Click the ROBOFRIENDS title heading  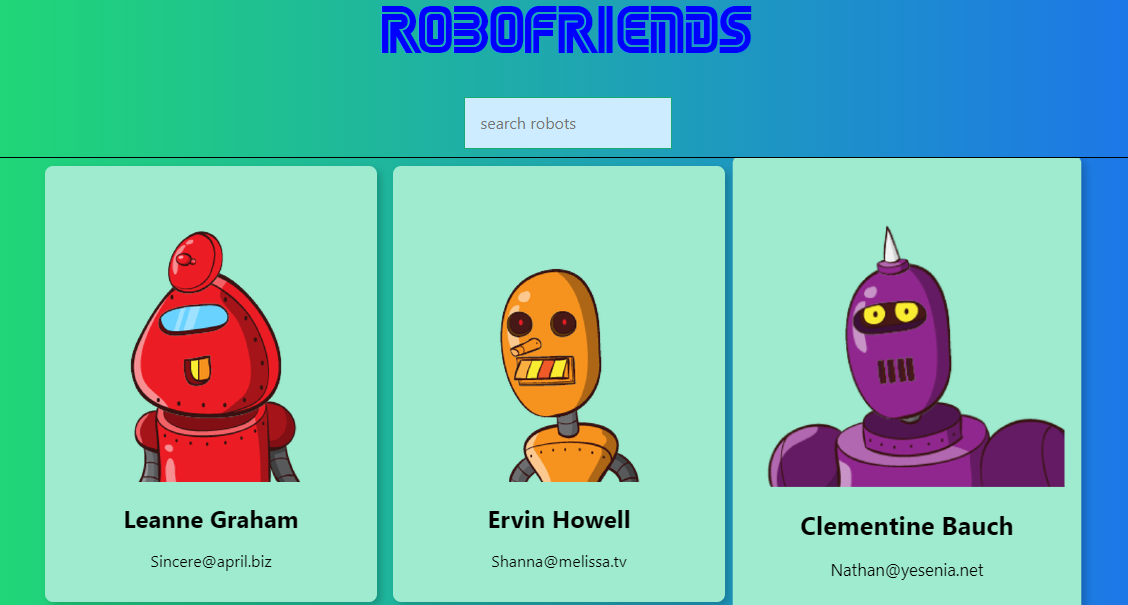[x=566, y=30]
